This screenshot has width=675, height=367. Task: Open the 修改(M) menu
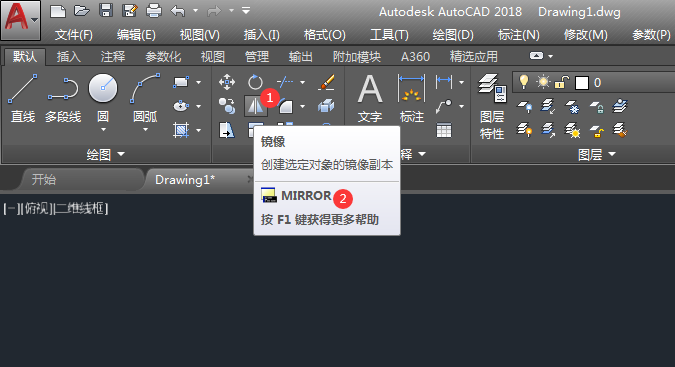pyautogui.click(x=585, y=35)
